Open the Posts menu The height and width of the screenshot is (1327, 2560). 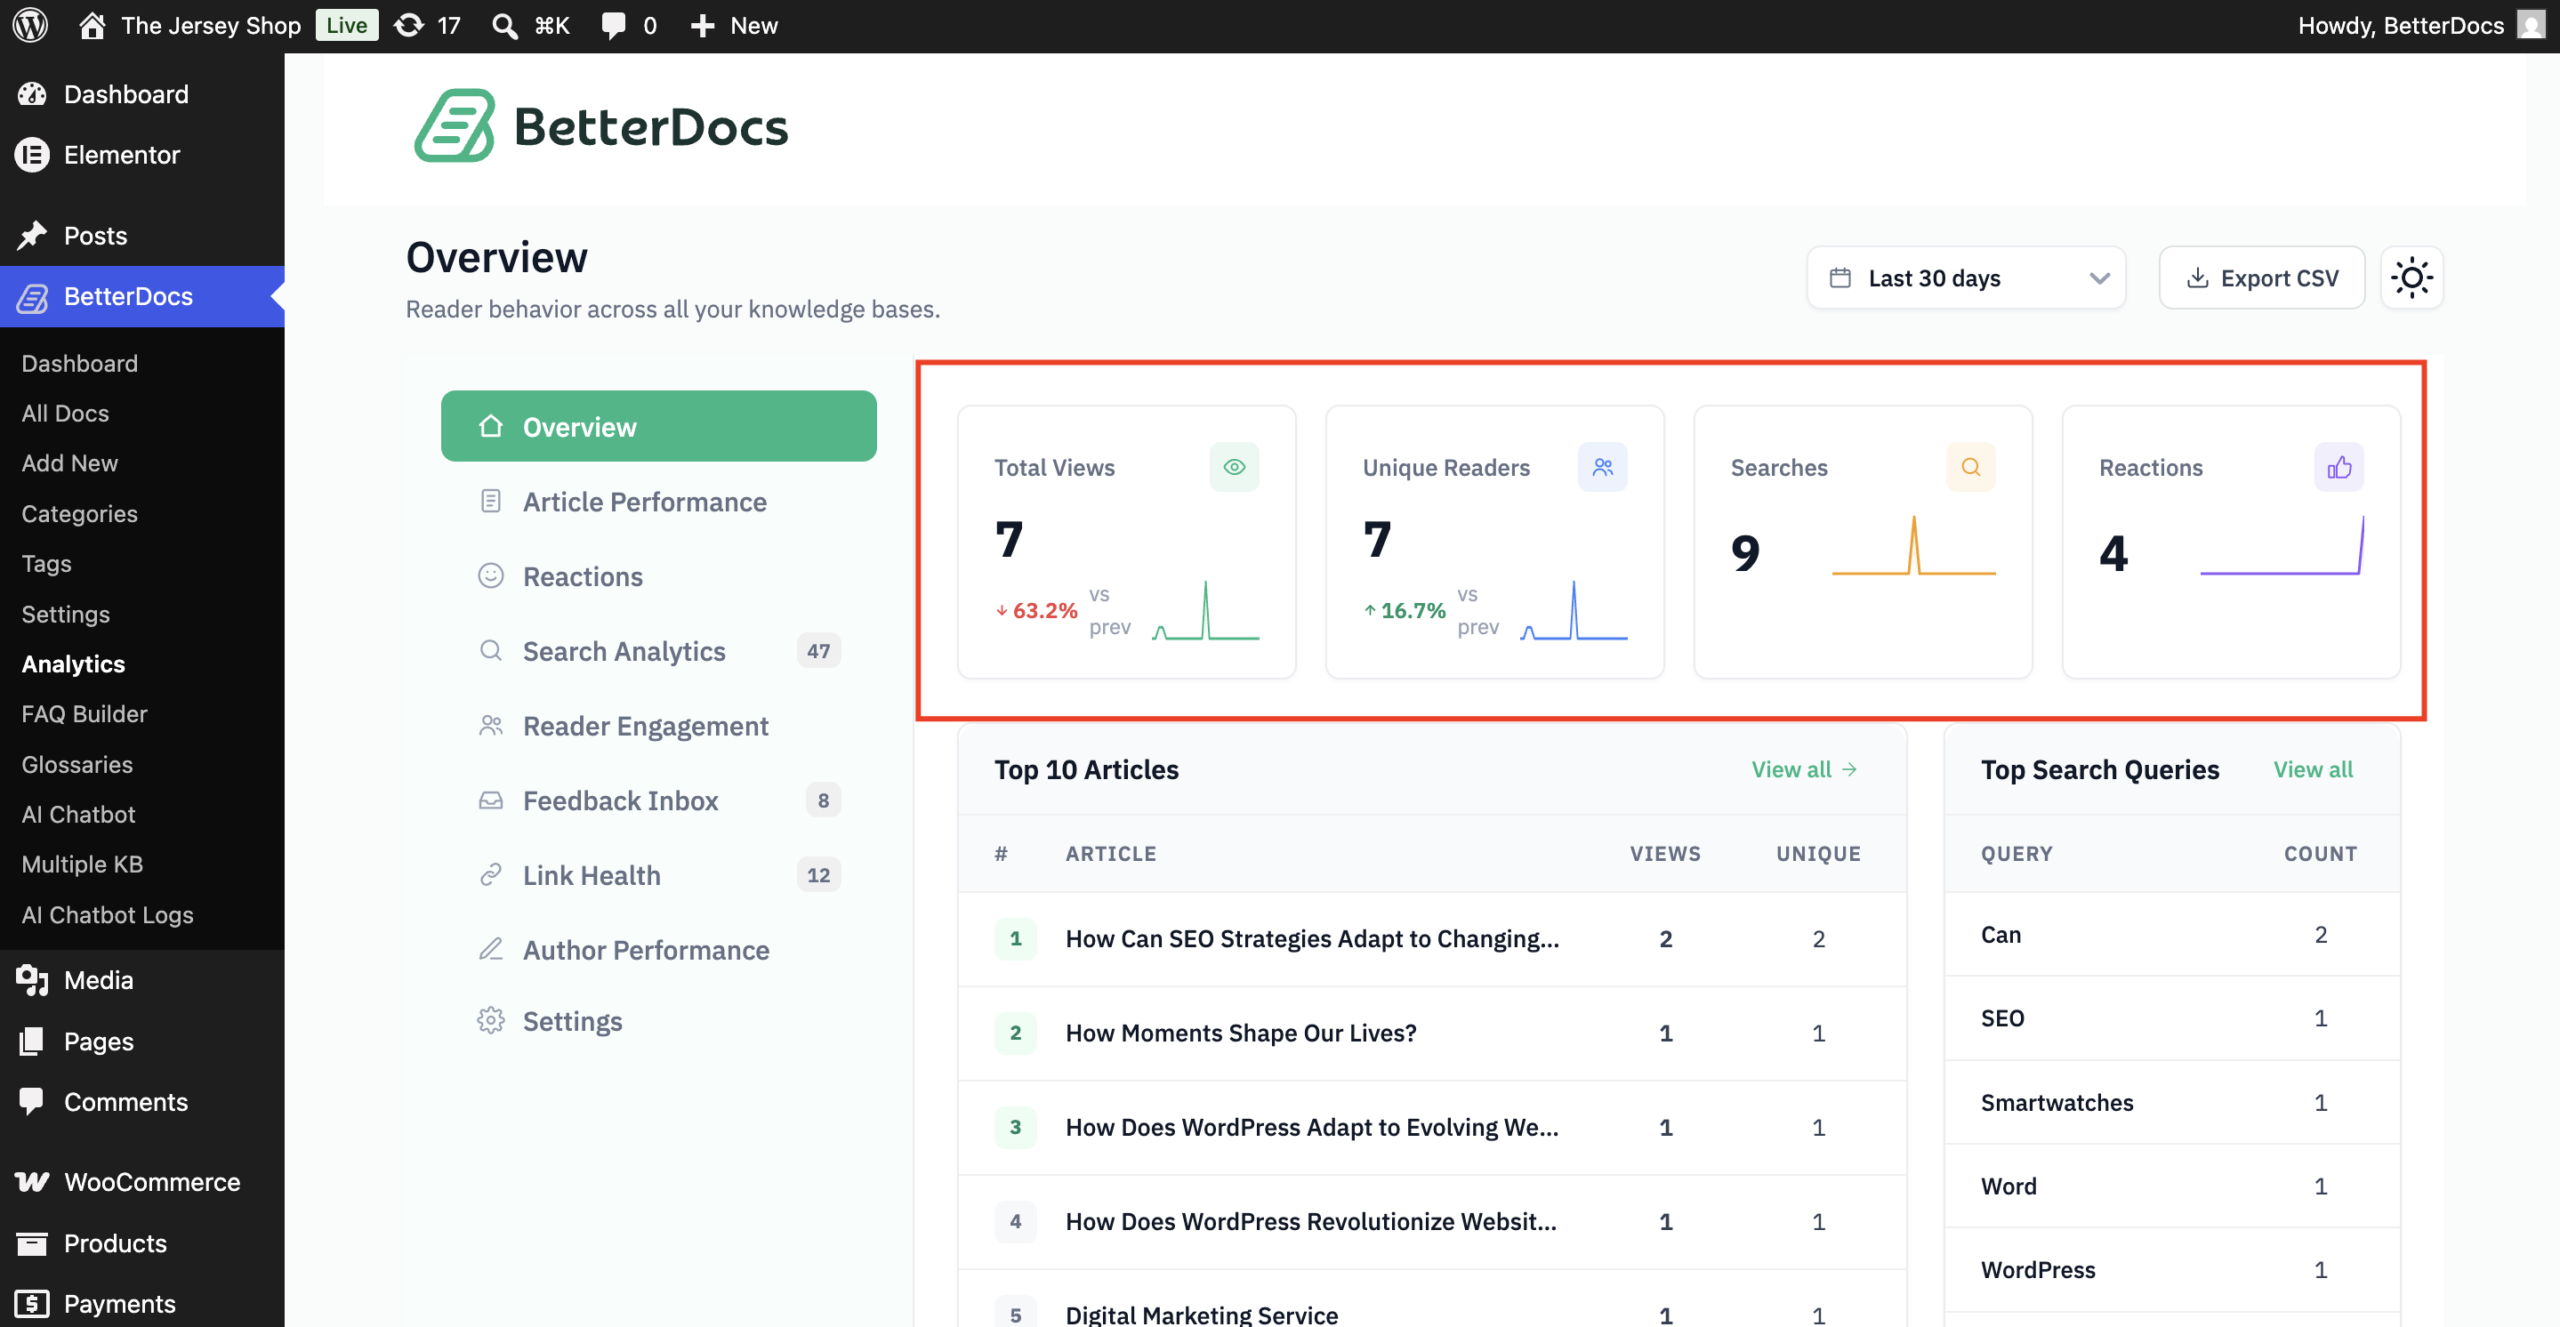(x=142, y=236)
